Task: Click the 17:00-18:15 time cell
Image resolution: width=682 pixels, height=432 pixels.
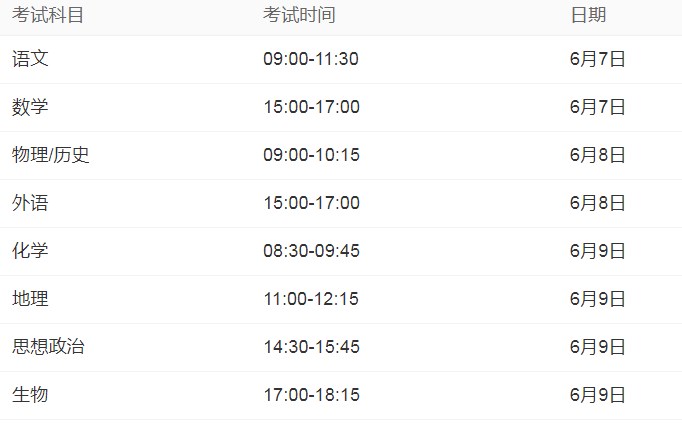Action: pos(311,395)
